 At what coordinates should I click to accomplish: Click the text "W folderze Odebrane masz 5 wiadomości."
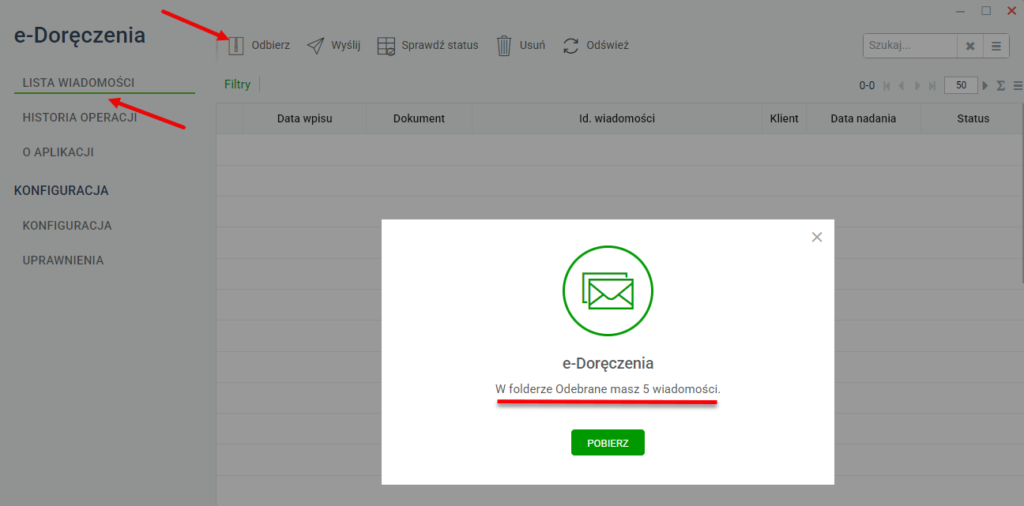608,389
